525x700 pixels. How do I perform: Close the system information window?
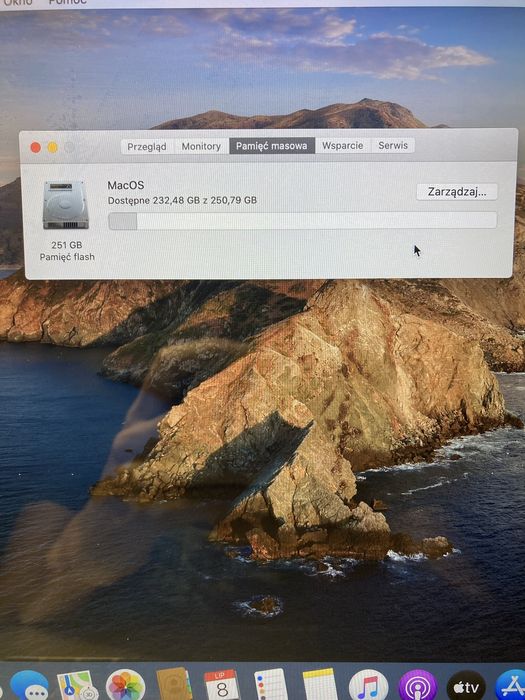35,147
